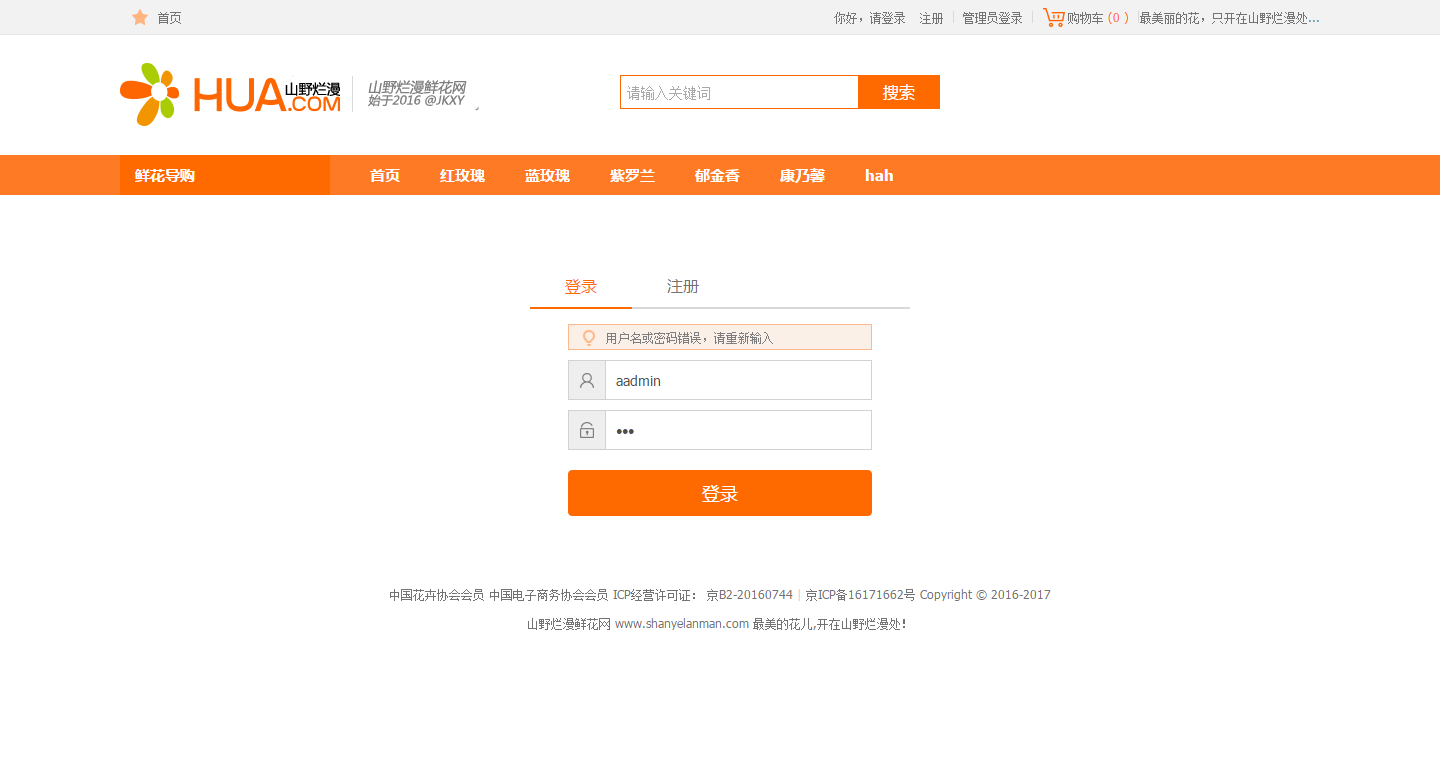Screen dimensions: 1440x775
Task: Select 康乃馨 in the navigation bar
Action: (802, 175)
